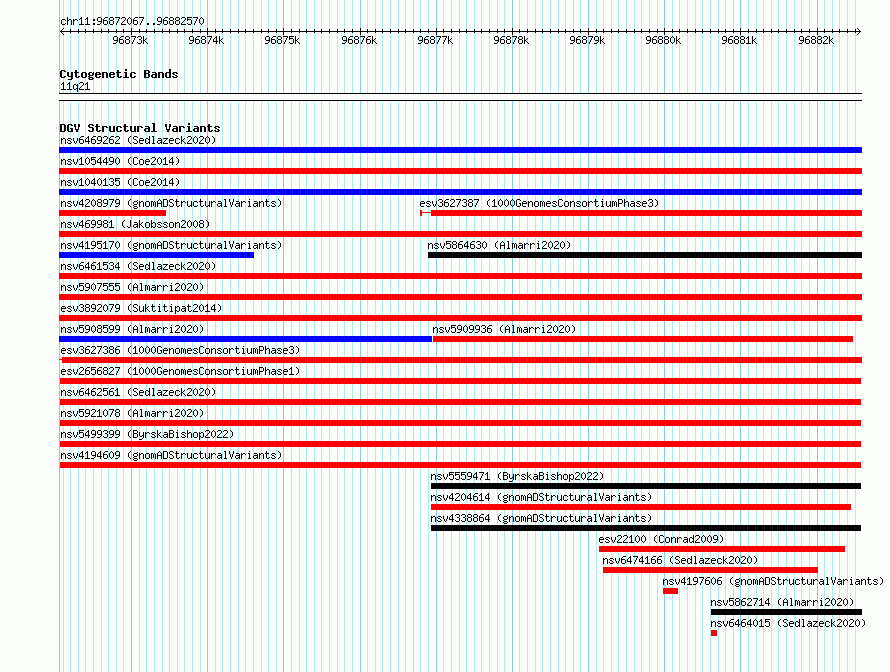Select the blue bar under nsv4195170
The image size is (890, 672).
(156, 255)
